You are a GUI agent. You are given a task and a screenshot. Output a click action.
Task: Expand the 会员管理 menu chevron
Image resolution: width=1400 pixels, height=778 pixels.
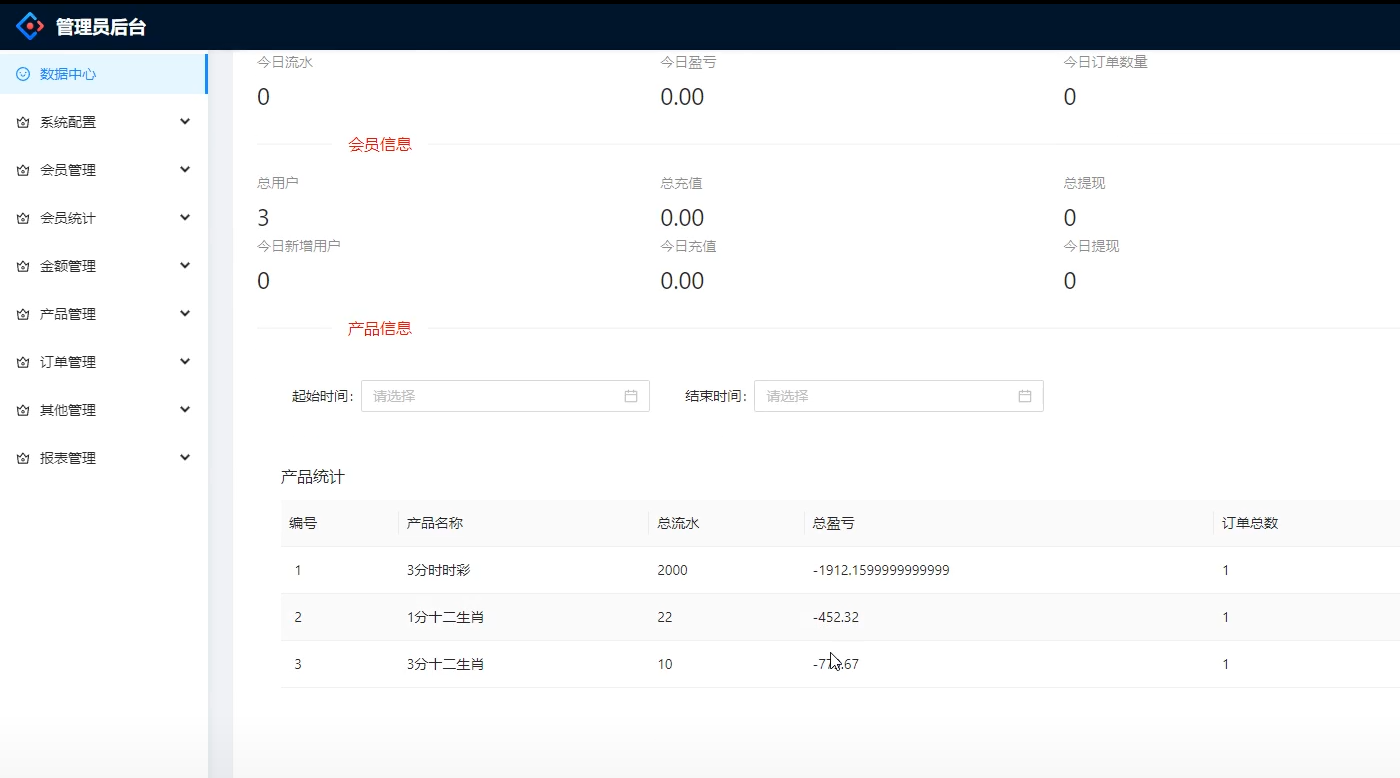tap(185, 169)
